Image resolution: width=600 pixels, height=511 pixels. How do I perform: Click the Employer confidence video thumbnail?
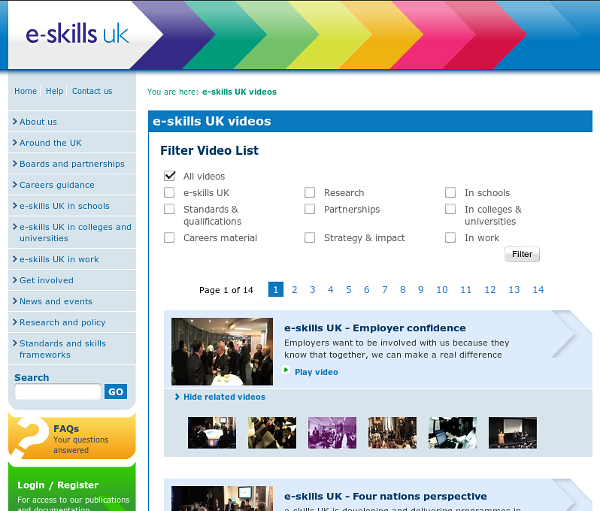point(222,351)
